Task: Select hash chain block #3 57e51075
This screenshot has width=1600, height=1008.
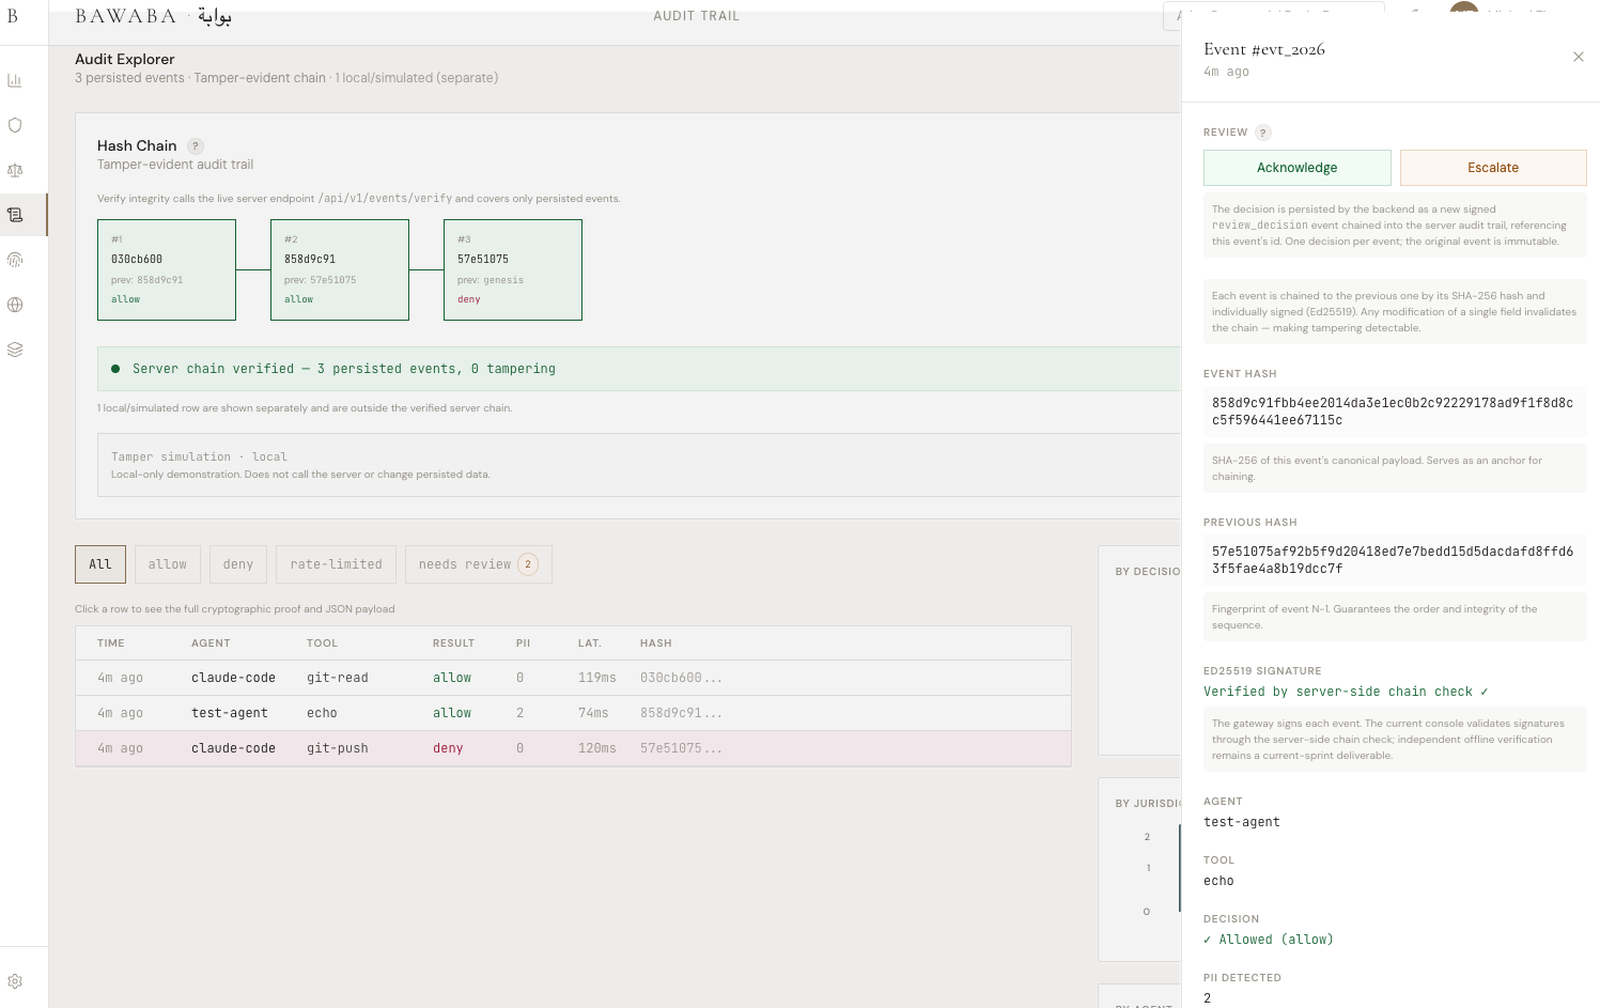Action: [513, 270]
